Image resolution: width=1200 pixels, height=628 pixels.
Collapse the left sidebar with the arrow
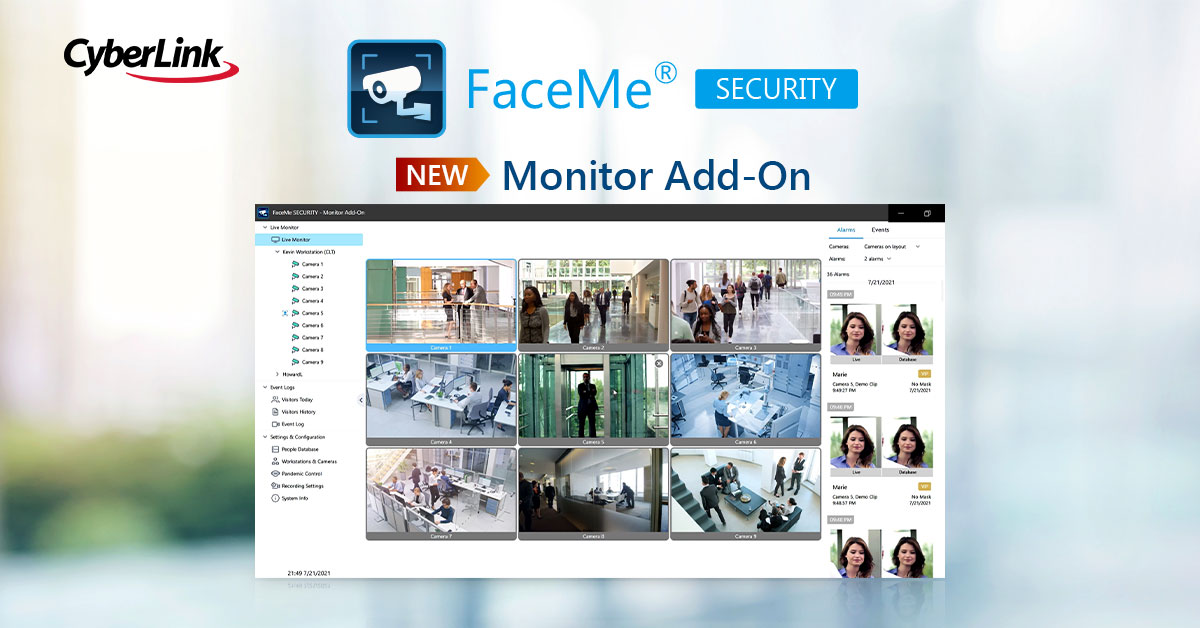(361, 401)
